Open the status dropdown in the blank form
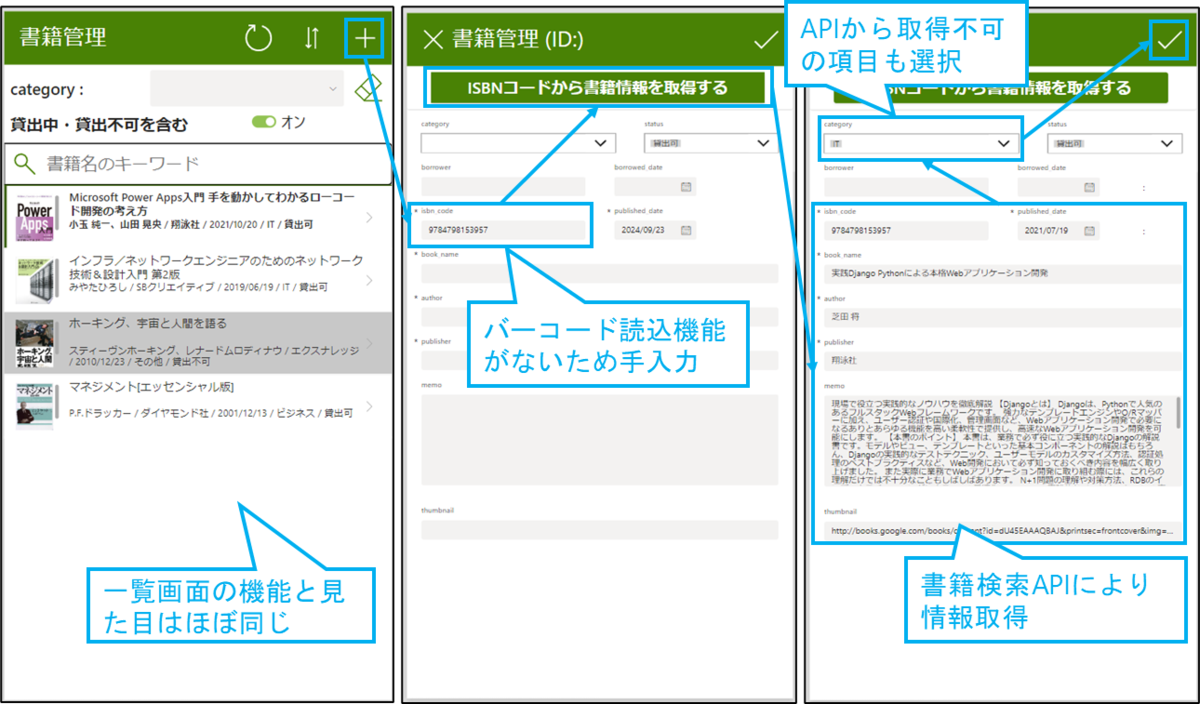 pyautogui.click(x=711, y=143)
